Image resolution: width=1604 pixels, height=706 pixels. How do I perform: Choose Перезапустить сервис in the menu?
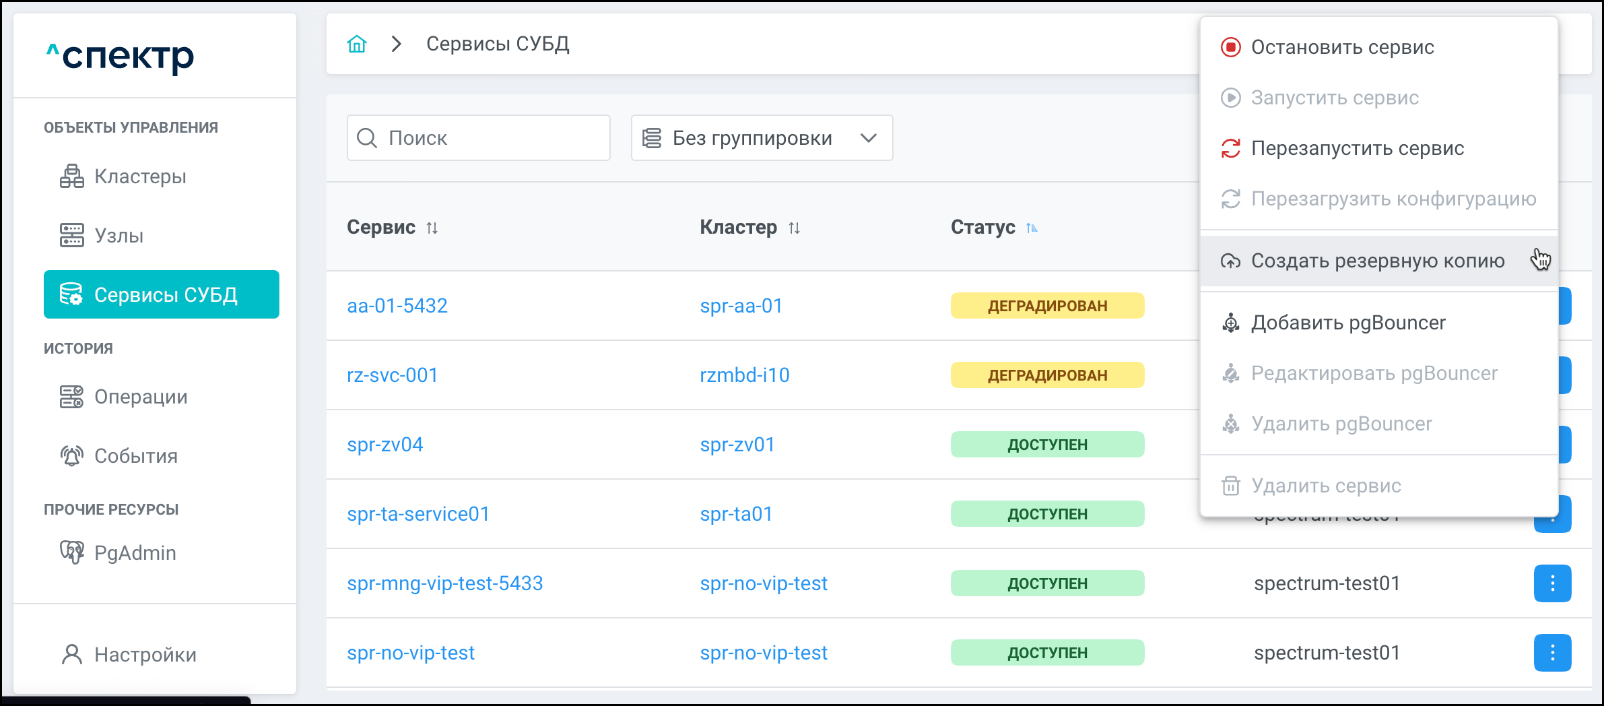(1357, 148)
